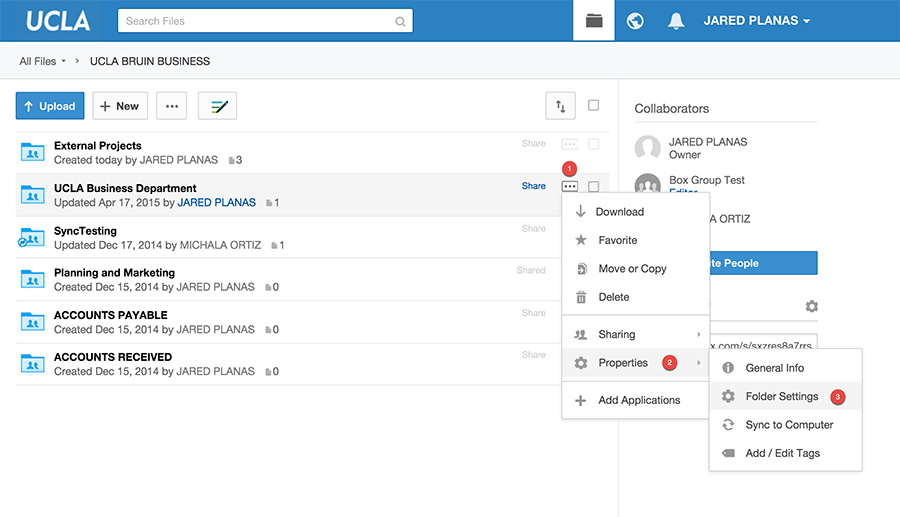Toggle the select-all checkbox

(x=593, y=105)
